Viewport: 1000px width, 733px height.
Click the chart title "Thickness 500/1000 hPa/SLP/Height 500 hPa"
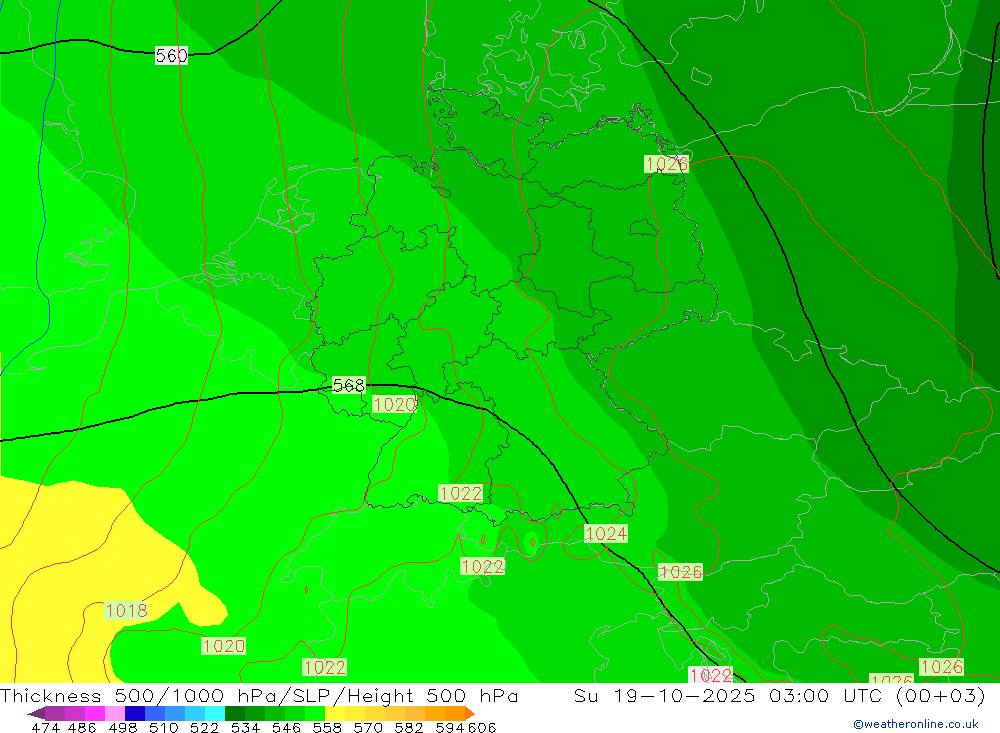click(x=259, y=695)
